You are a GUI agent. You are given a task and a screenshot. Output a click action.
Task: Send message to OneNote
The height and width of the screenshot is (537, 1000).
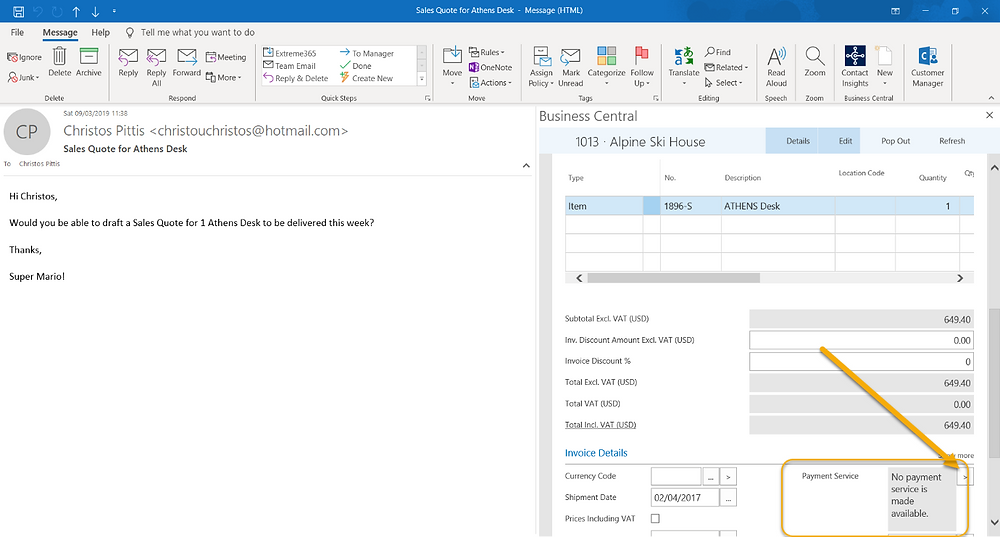(490, 67)
